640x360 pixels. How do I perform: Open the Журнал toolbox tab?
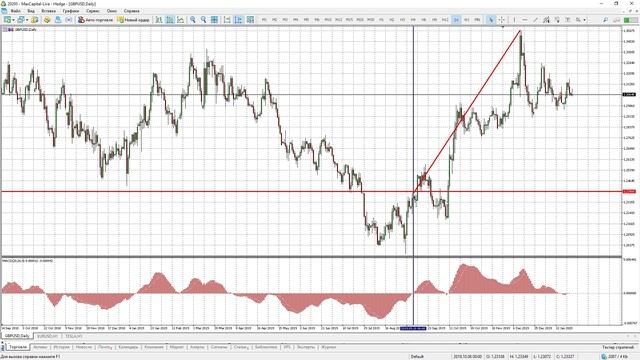pos(329,347)
